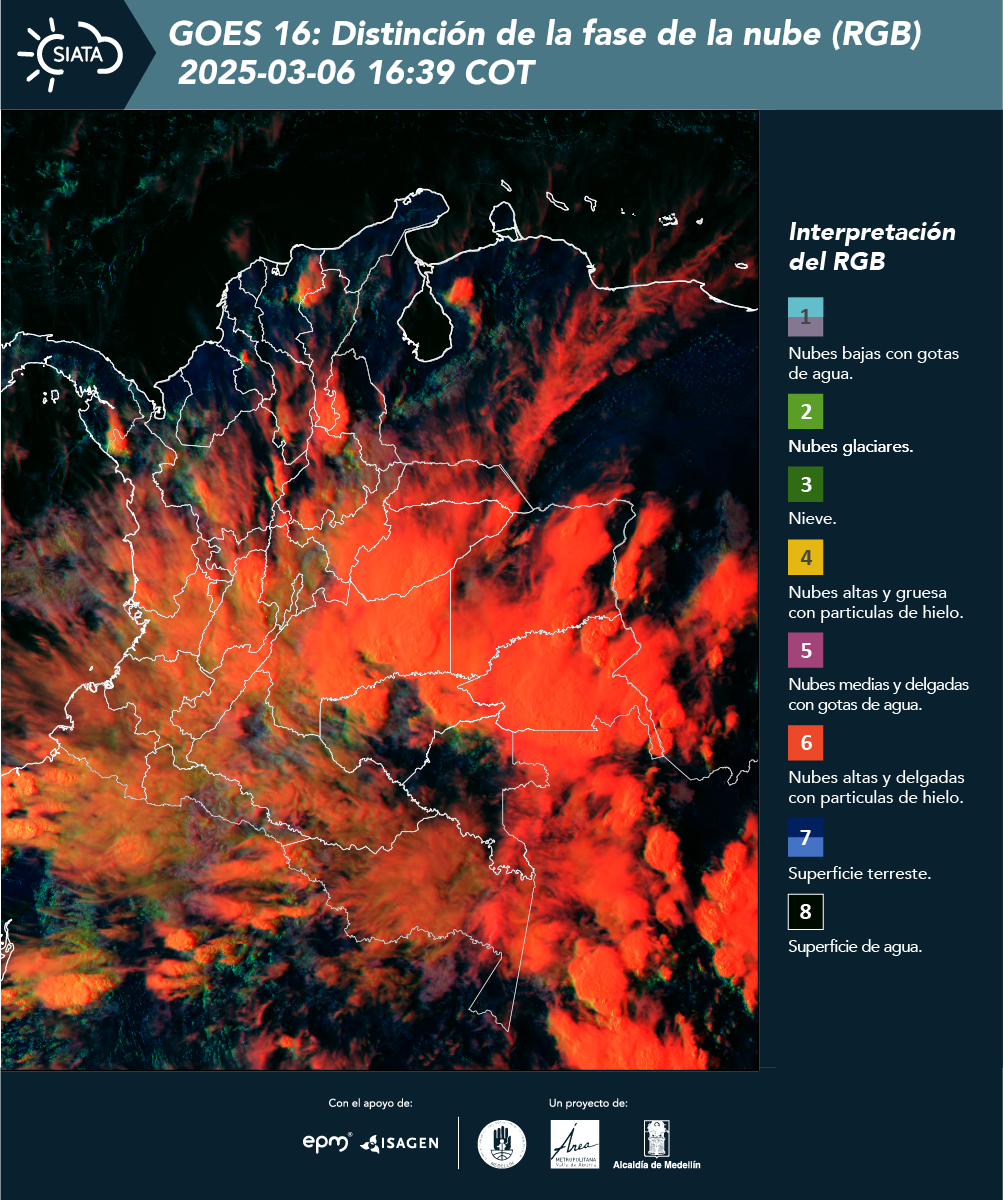The width and height of the screenshot is (1003, 1200).
Task: Click the "Un proyecto de:" footer text
Action: tap(588, 1103)
